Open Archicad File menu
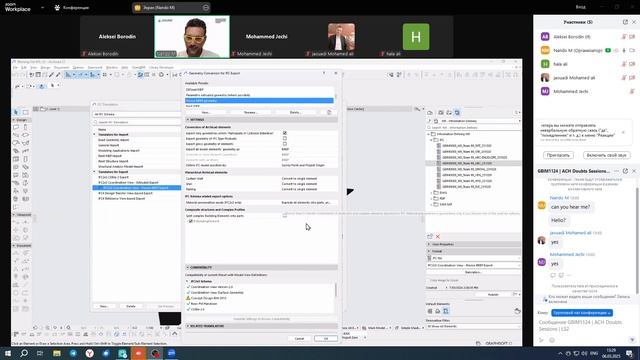Viewport: 640px width, 360px height. click(x=16, y=67)
